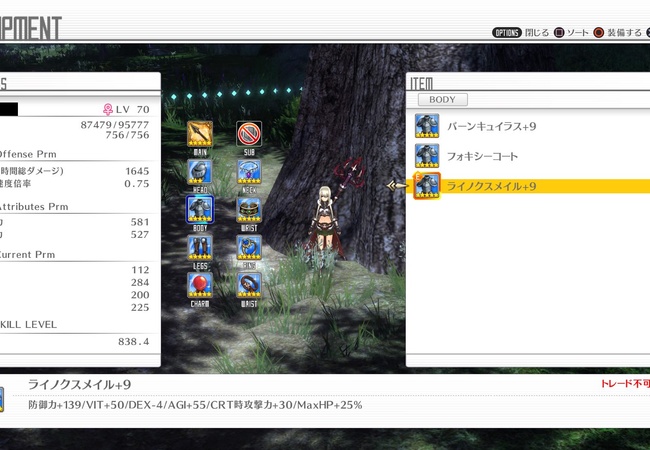Click the SKILL LEVEL section header
The image size is (650, 450).
click(x=28, y=324)
